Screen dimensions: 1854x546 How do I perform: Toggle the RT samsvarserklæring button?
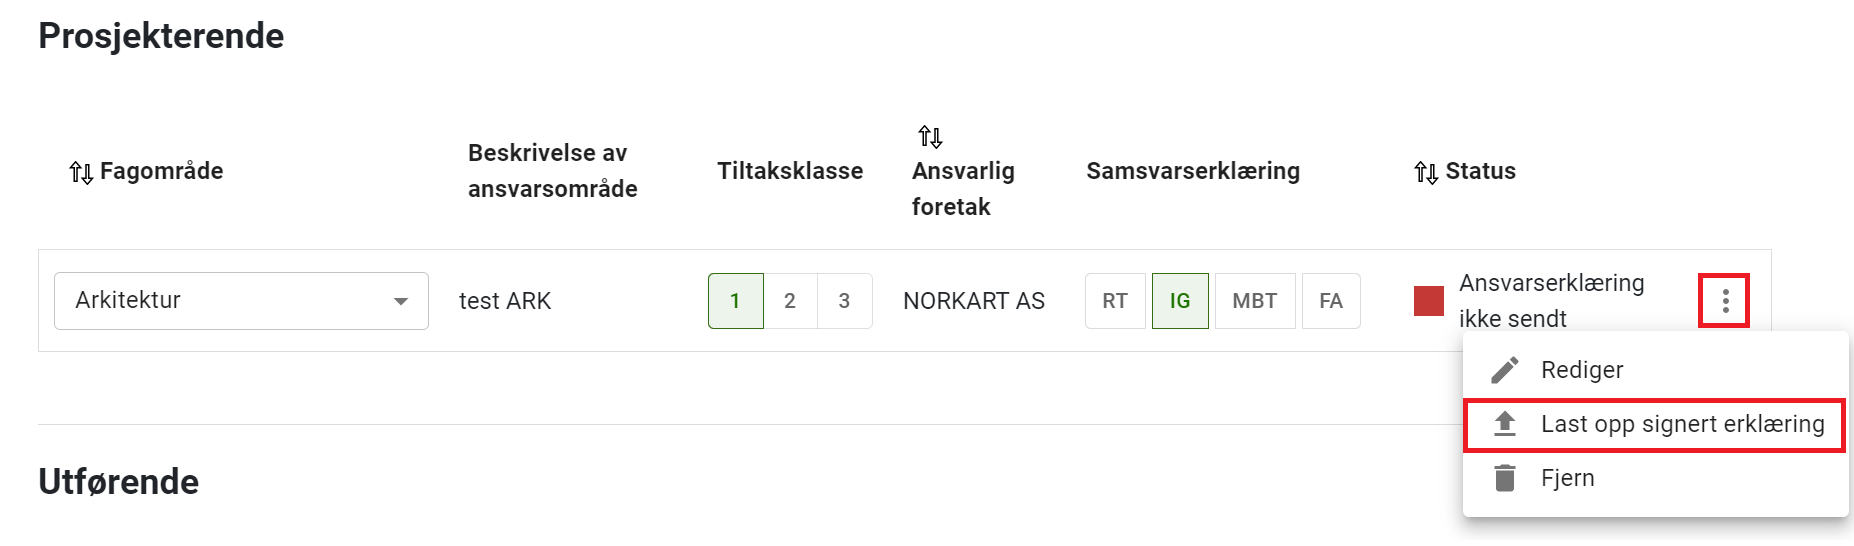click(x=1115, y=301)
